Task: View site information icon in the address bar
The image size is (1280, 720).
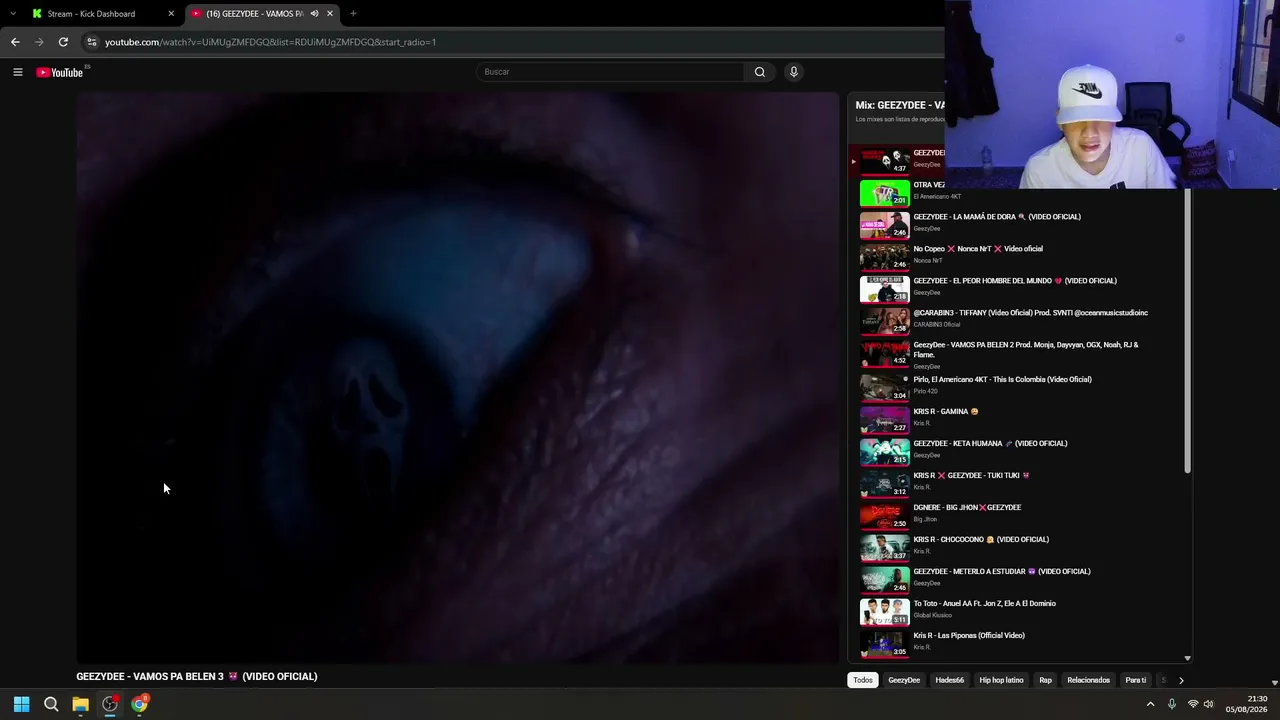Action: pos(92,42)
